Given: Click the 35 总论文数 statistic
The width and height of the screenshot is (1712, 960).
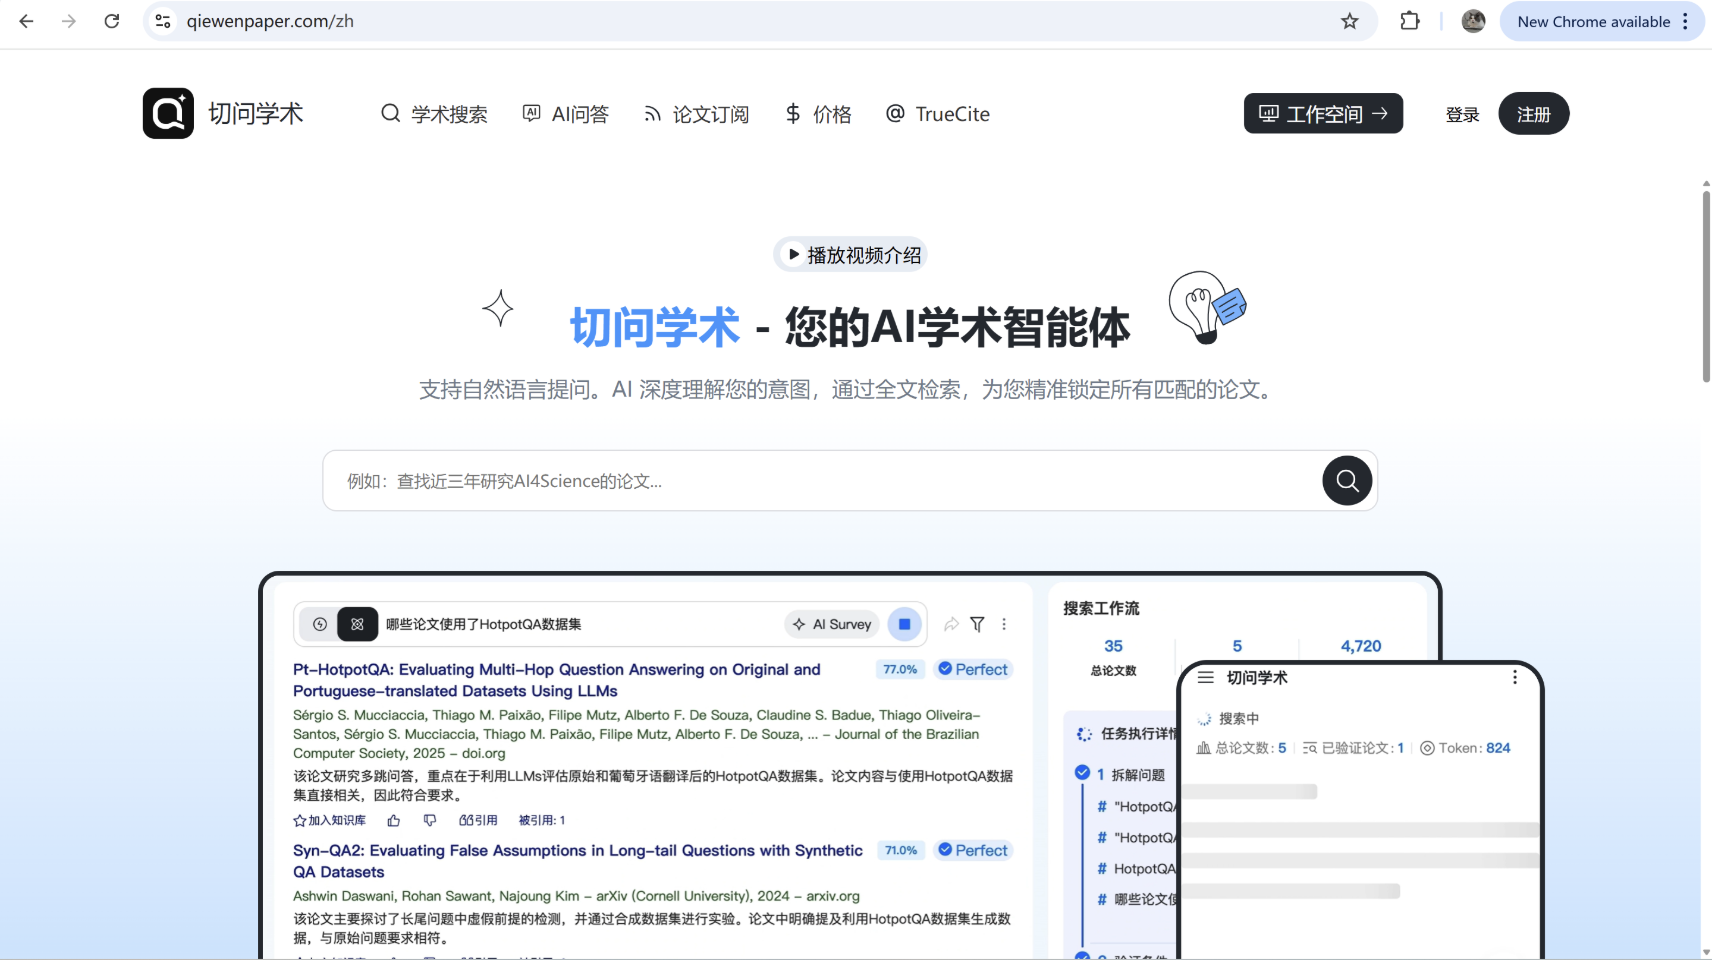Looking at the screenshot, I should 1113,657.
